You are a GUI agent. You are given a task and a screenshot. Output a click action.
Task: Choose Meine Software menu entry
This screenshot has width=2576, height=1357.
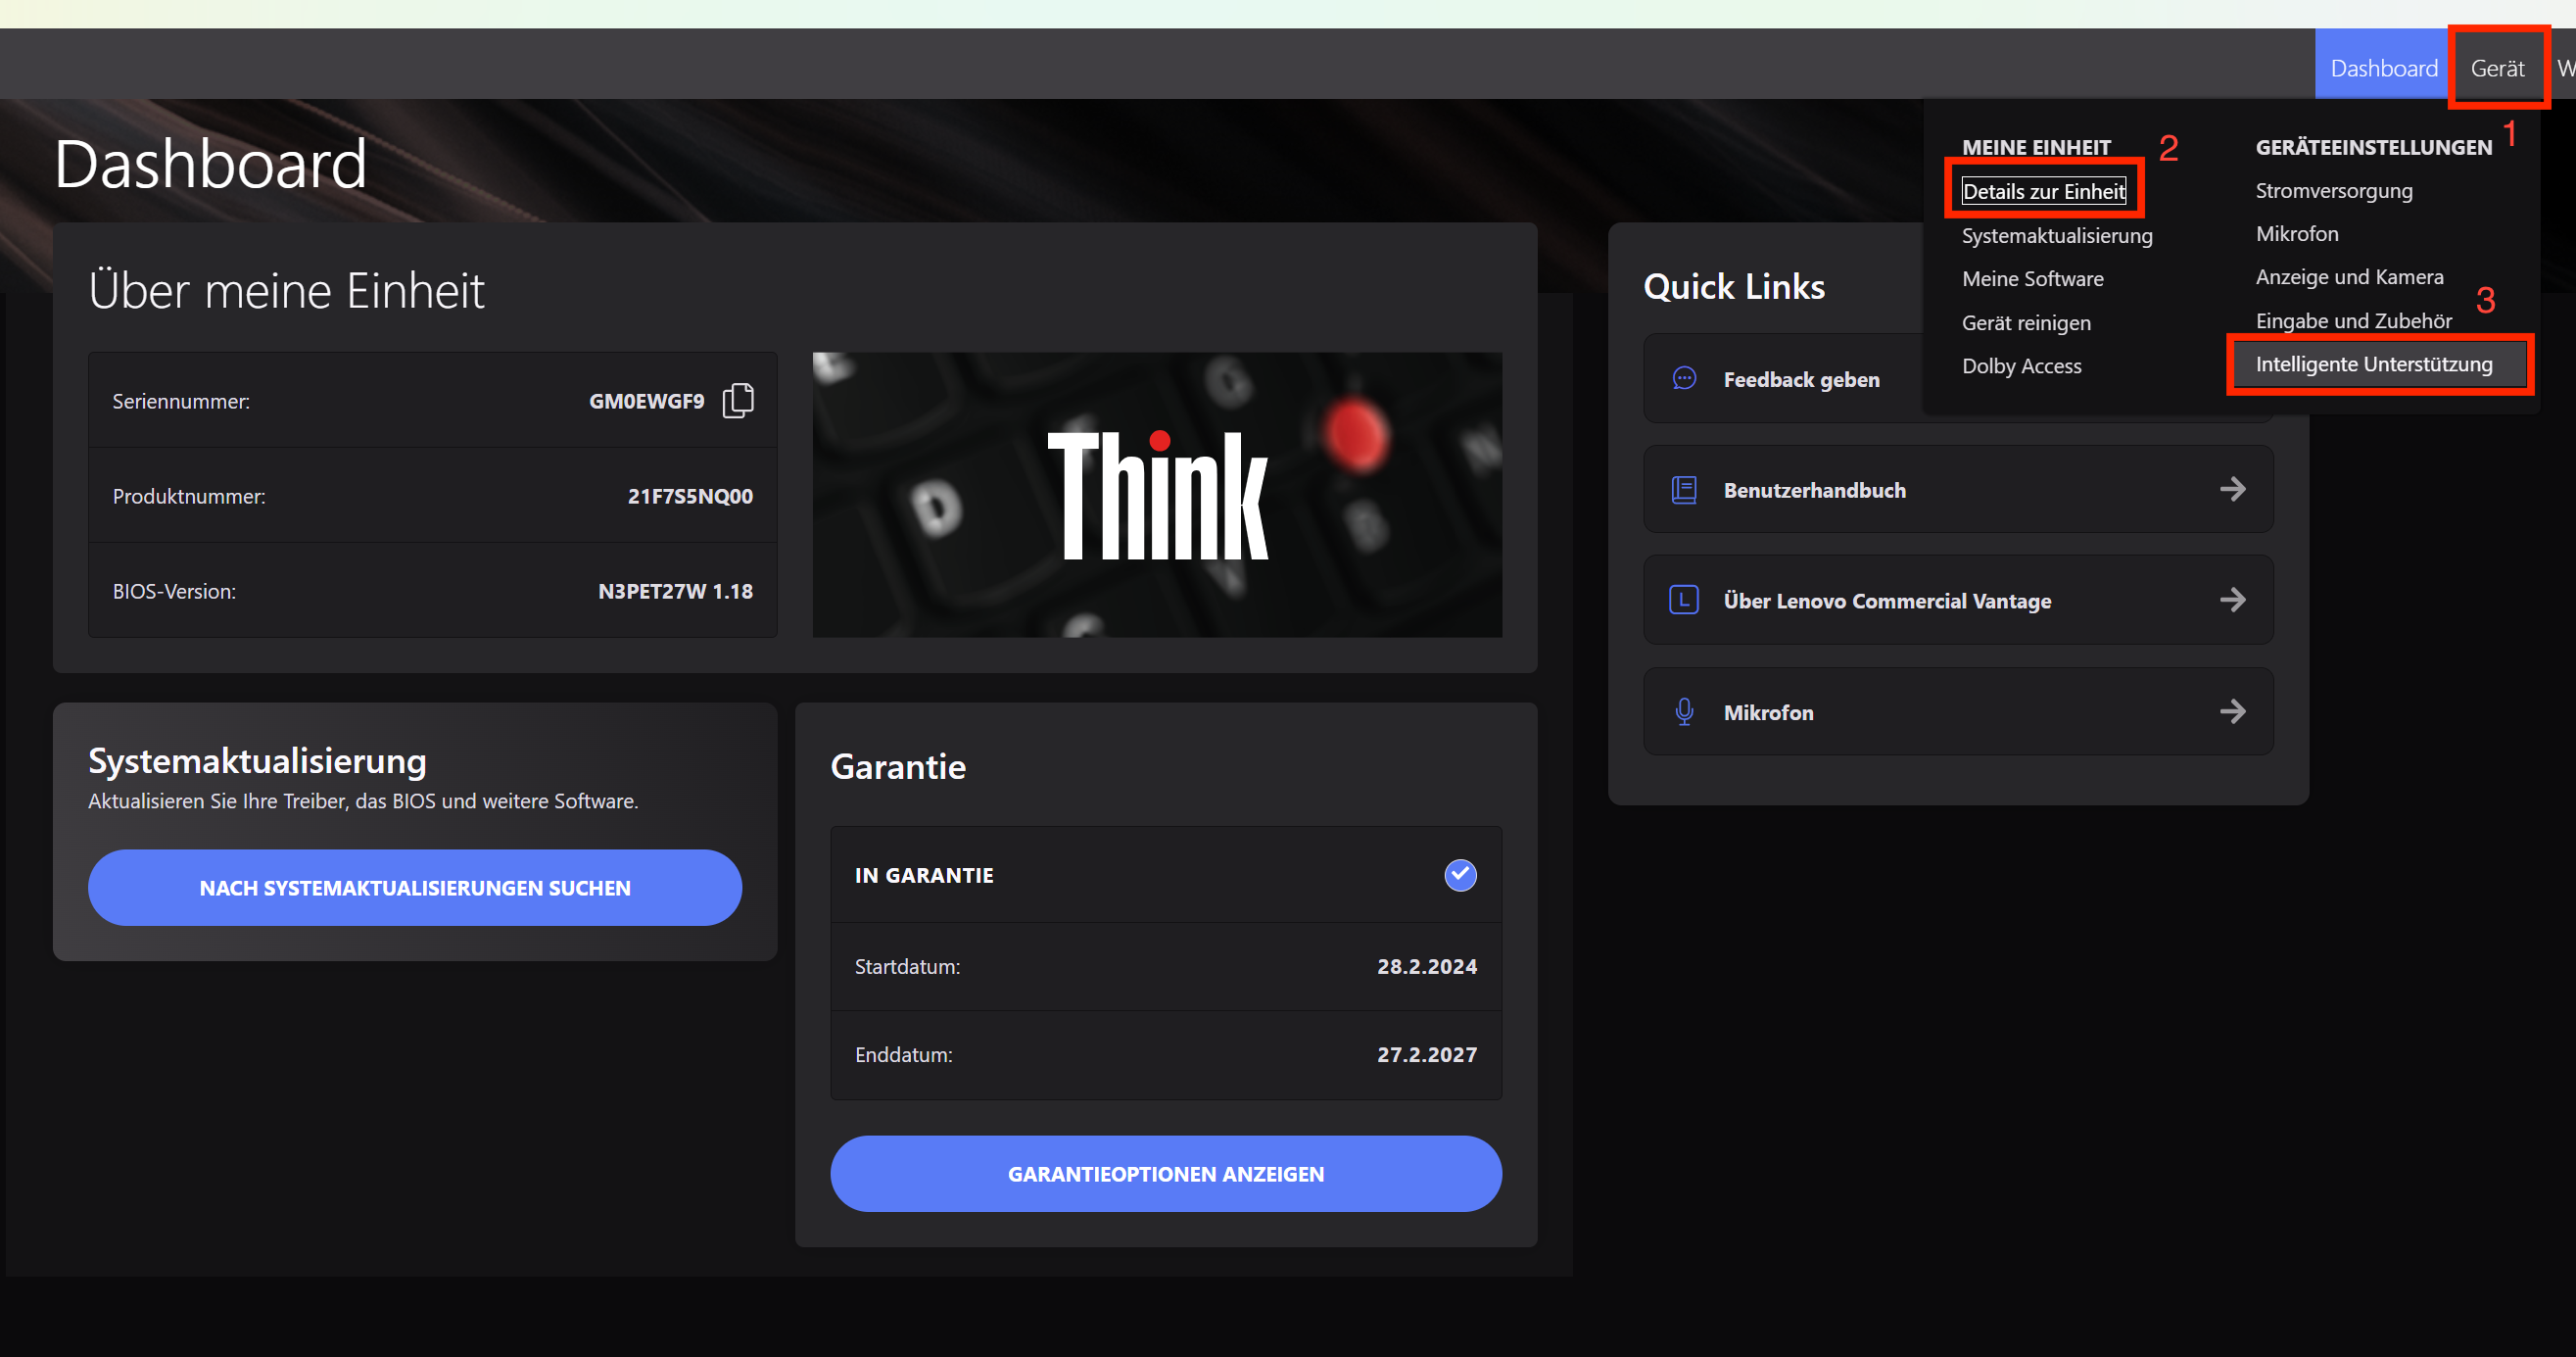click(x=2032, y=279)
